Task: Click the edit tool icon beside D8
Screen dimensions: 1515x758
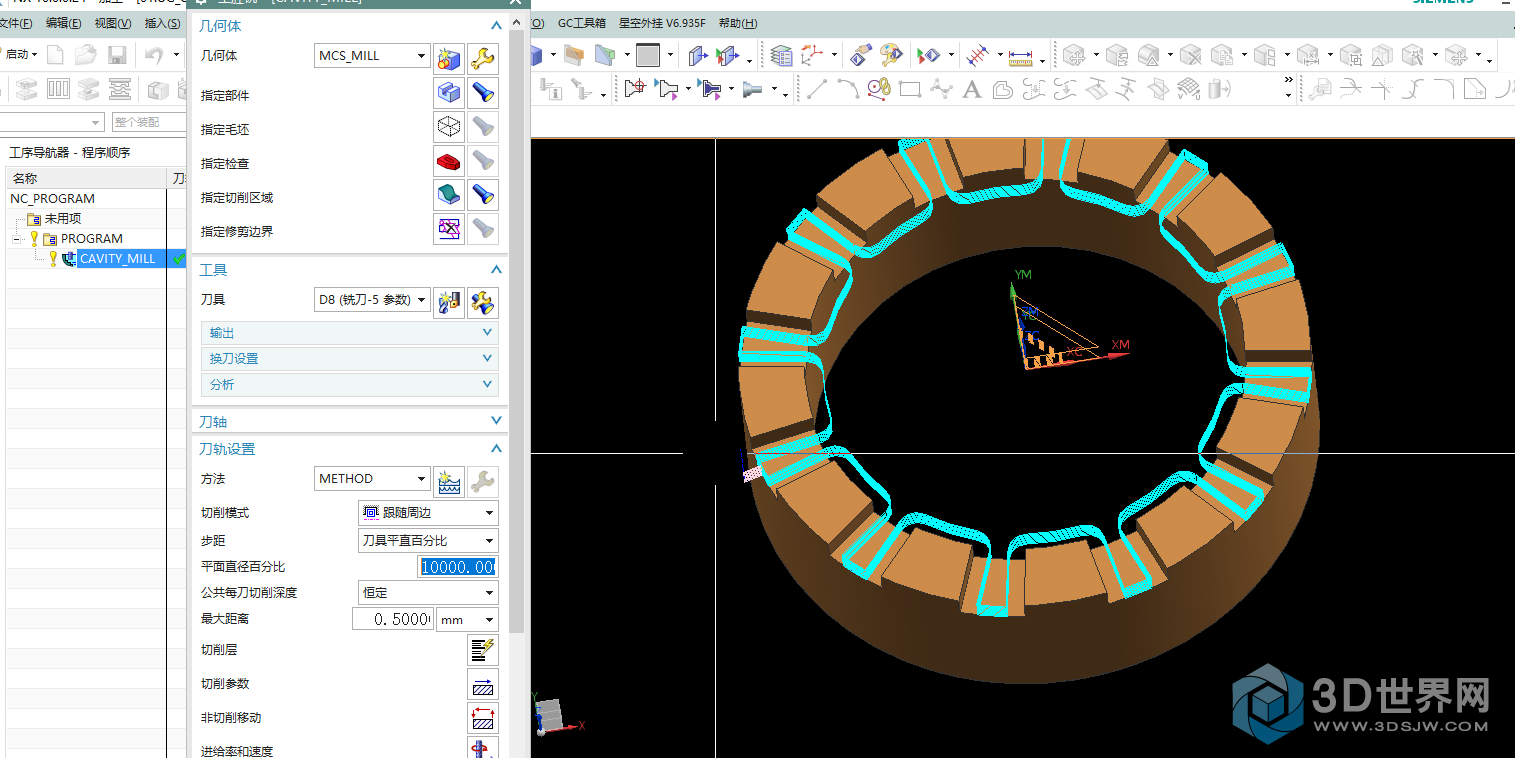Action: tap(483, 301)
